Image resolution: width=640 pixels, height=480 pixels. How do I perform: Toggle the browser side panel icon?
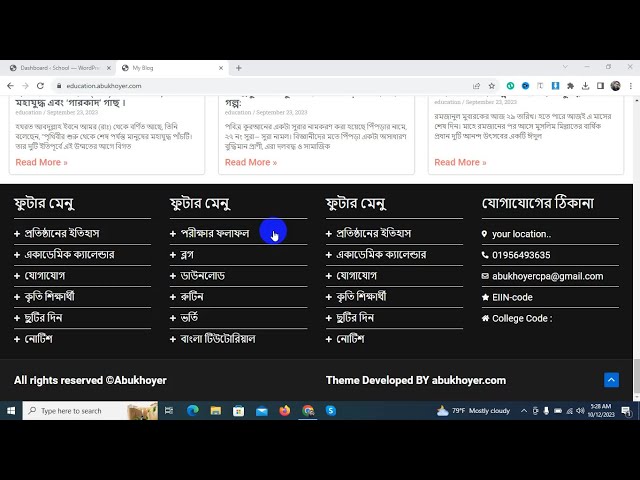600,86
